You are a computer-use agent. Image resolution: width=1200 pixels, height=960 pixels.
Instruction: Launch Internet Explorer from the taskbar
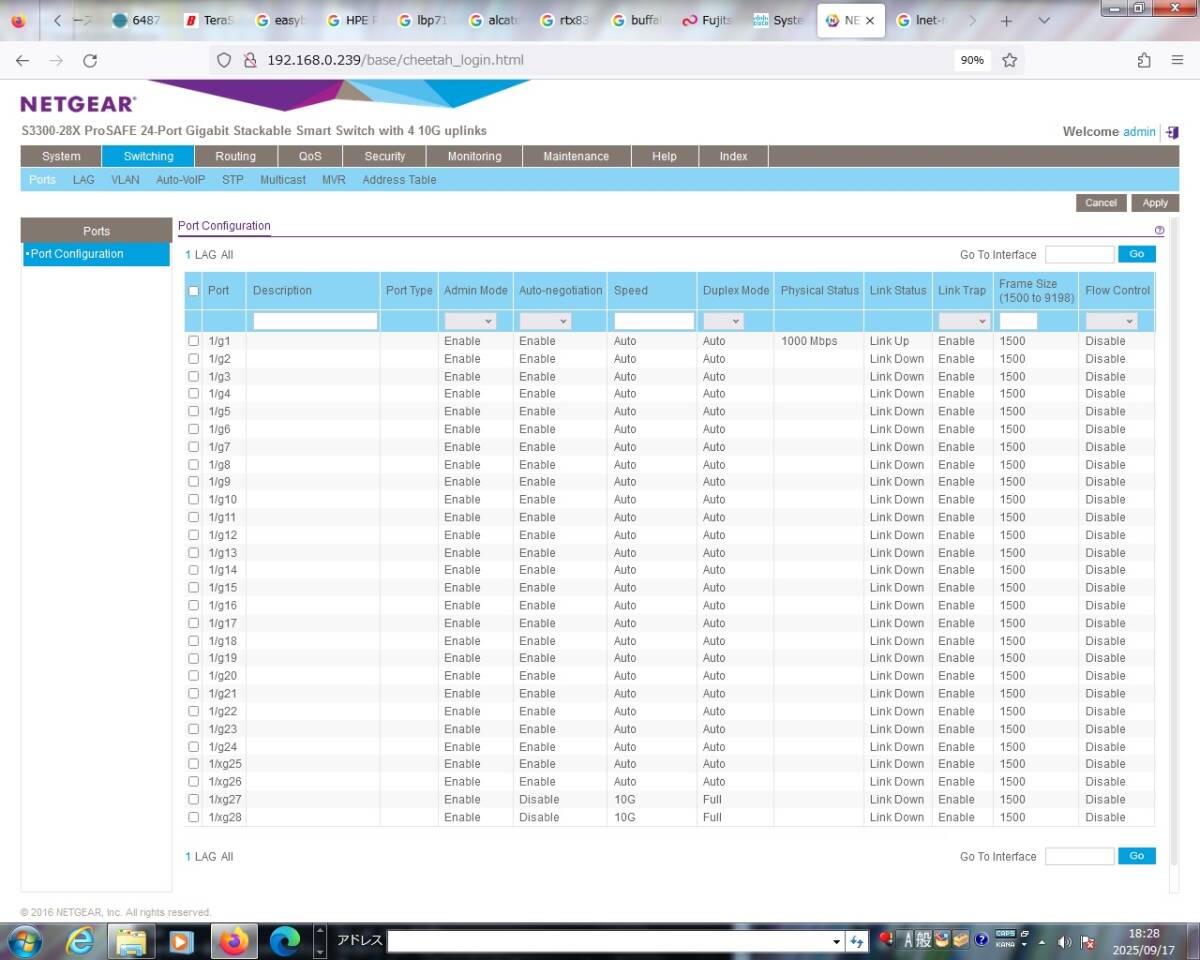pyautogui.click(x=80, y=941)
